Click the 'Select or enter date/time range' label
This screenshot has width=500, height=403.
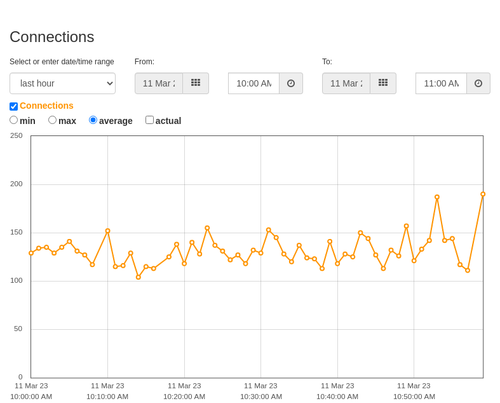62,62
